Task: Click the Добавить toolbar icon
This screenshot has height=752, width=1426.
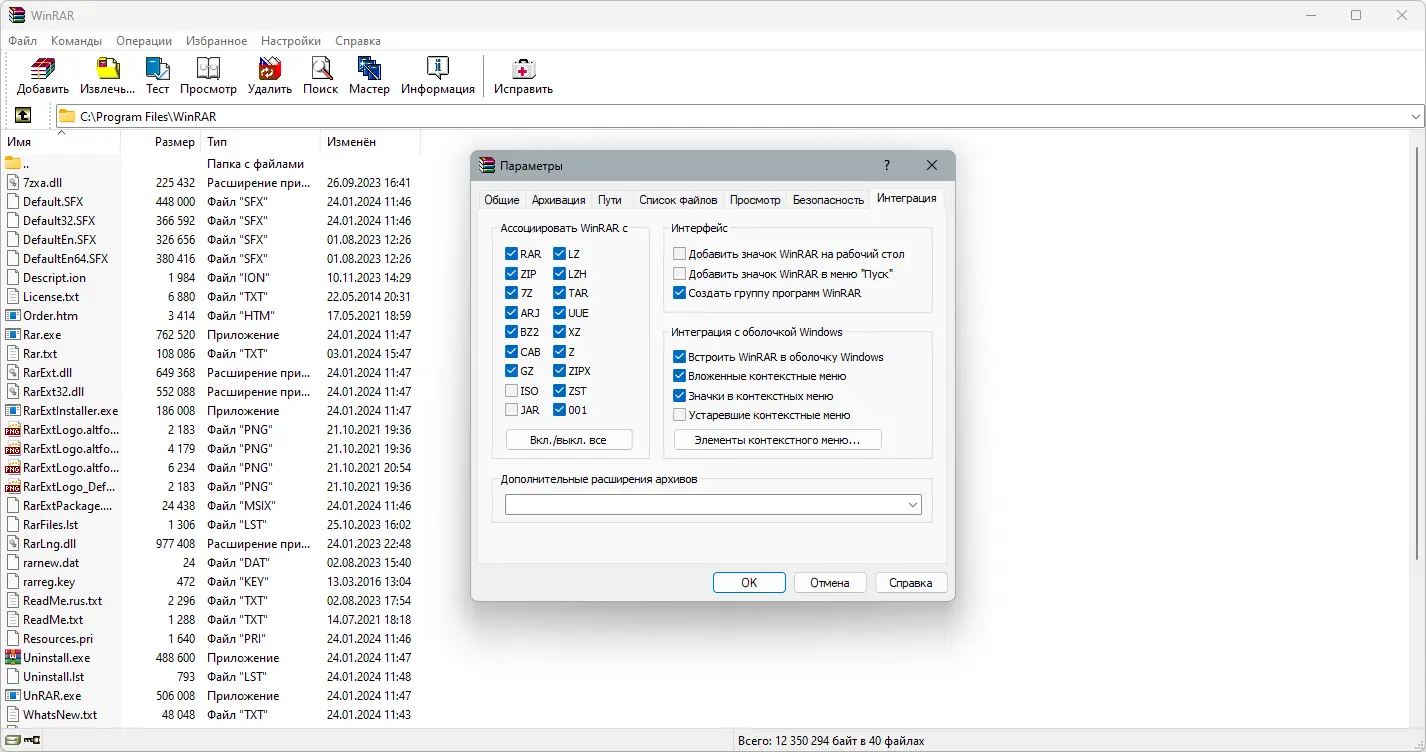Action: 42,68
